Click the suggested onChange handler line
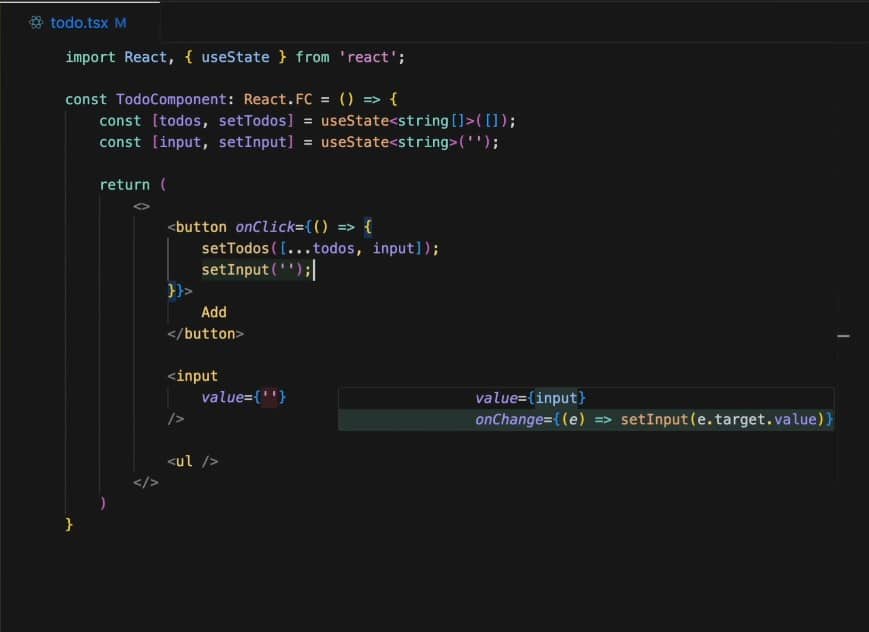Image resolution: width=869 pixels, height=632 pixels. (x=653, y=420)
